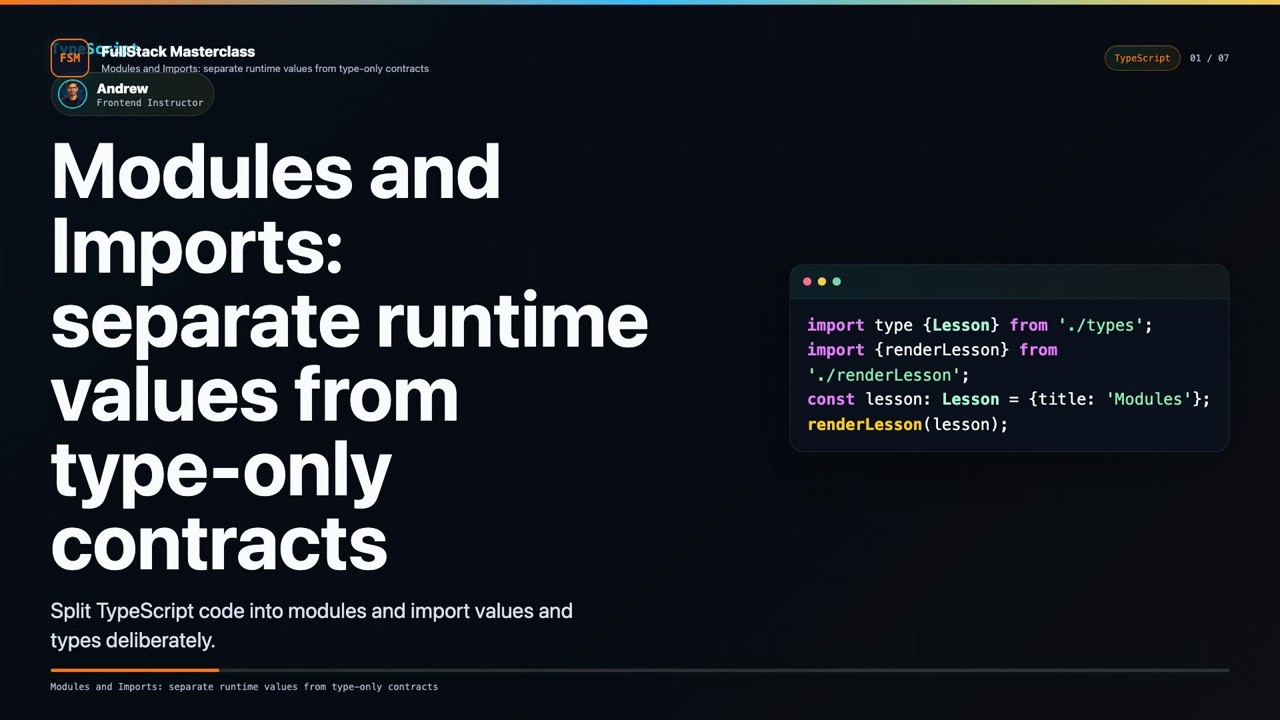Viewport: 1280px width, 720px height.
Task: Click the 'renderLesson(lesson);' code line
Action: coord(907,424)
